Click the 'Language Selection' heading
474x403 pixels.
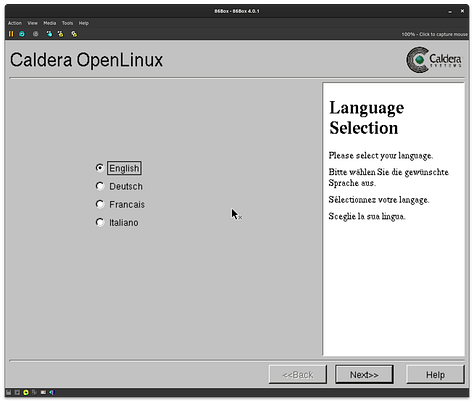367,118
